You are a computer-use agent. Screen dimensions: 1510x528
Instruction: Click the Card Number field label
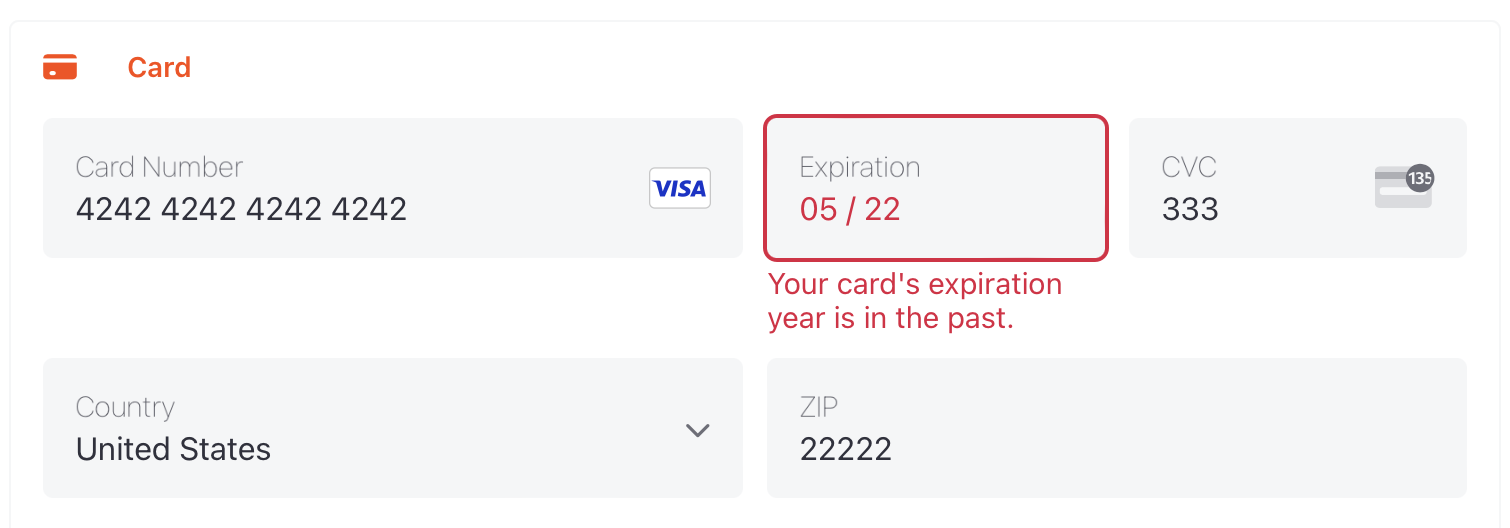pyautogui.click(x=159, y=167)
